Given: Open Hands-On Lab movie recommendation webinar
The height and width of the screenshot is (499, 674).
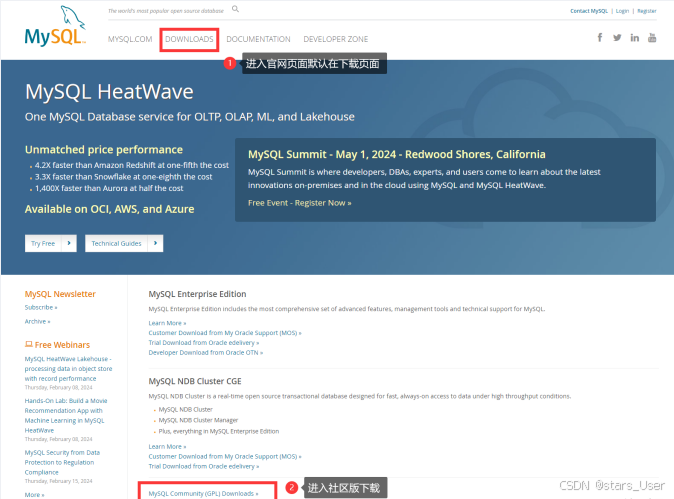Looking at the screenshot, I should pos(66,415).
